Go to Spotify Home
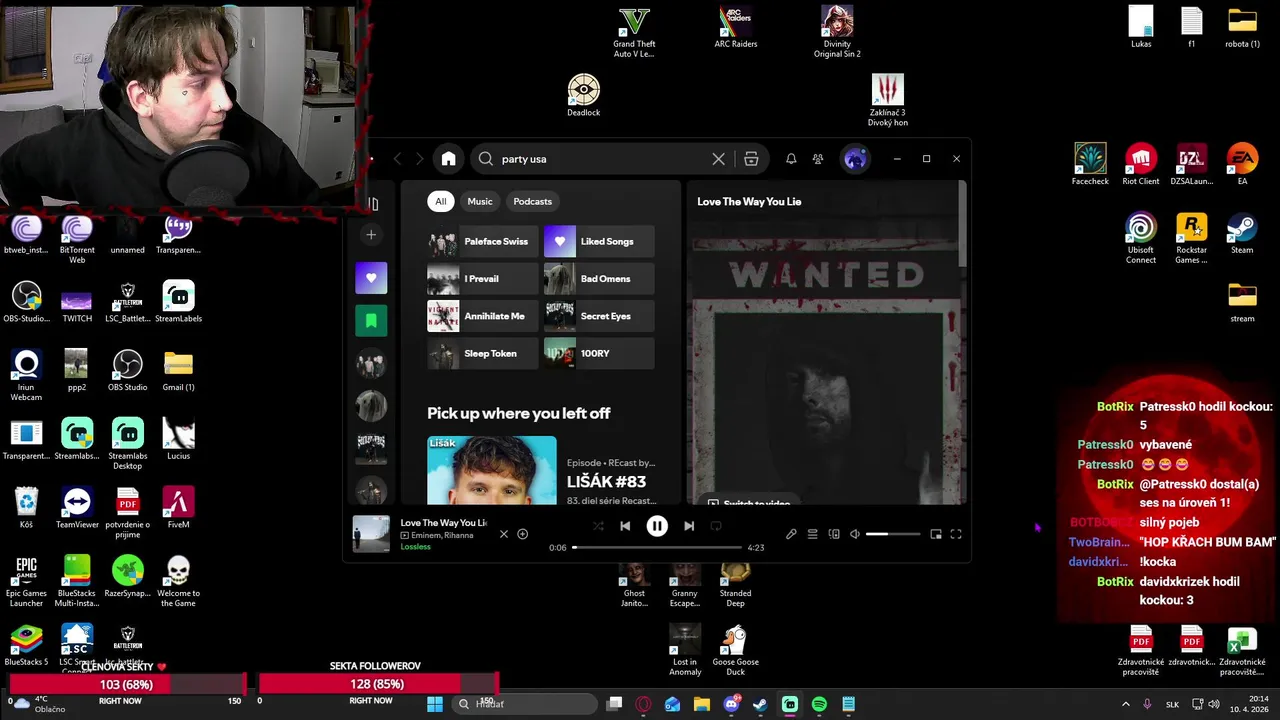Image resolution: width=1280 pixels, height=720 pixels. click(x=448, y=159)
